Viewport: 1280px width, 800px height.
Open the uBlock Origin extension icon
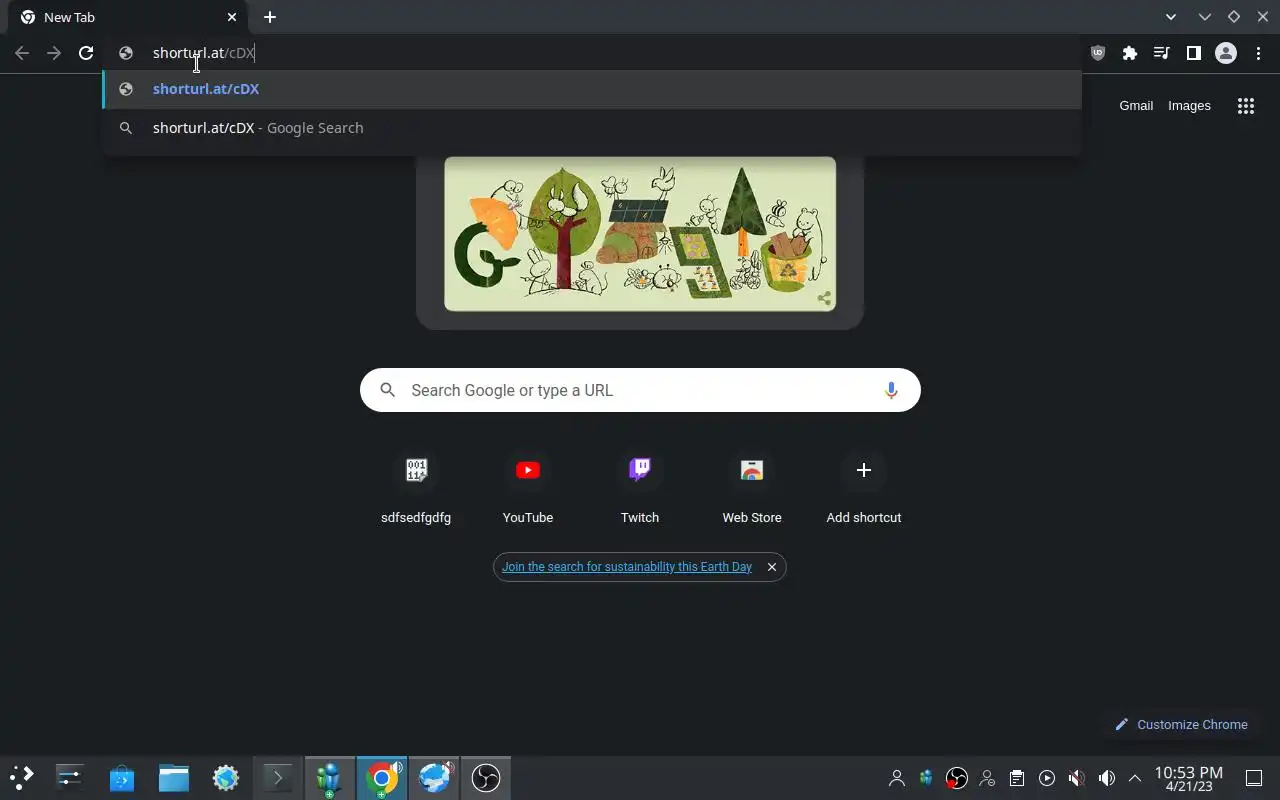[1098, 53]
